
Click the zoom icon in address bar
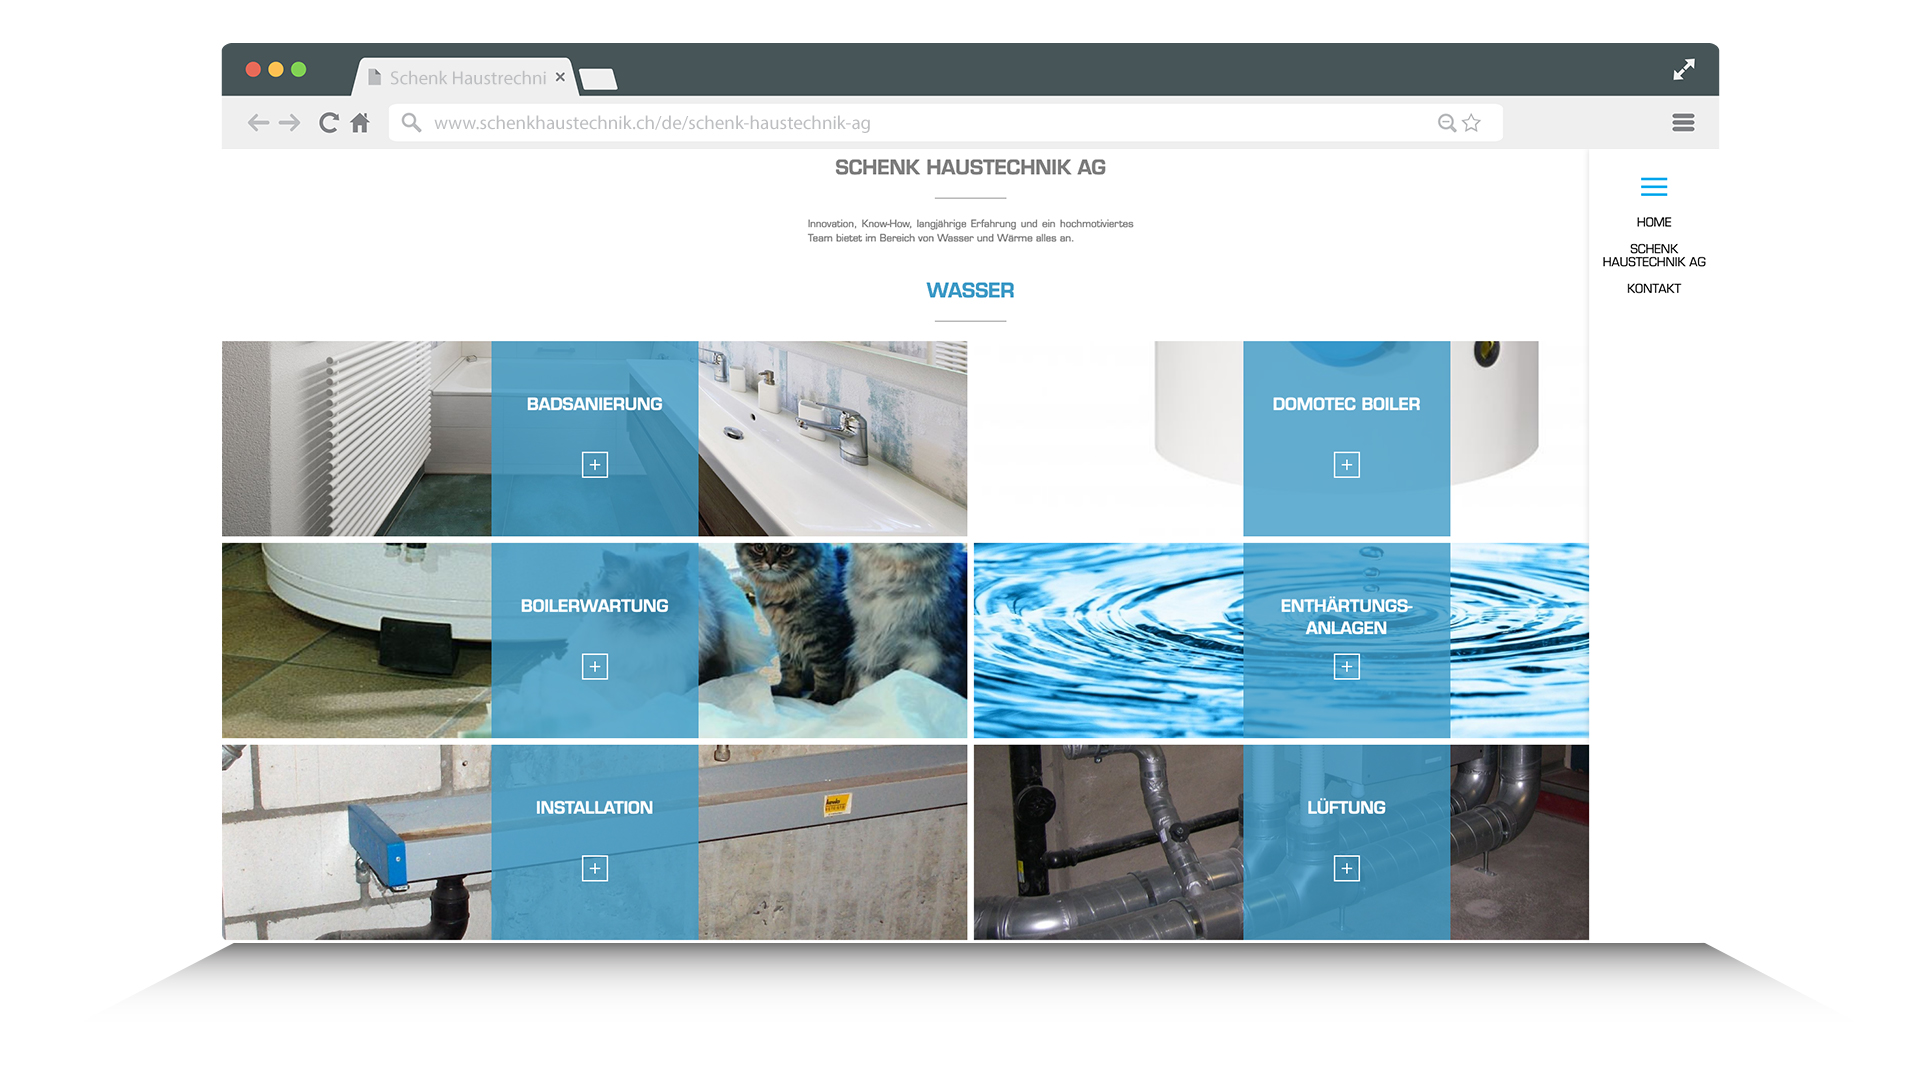click(1446, 123)
